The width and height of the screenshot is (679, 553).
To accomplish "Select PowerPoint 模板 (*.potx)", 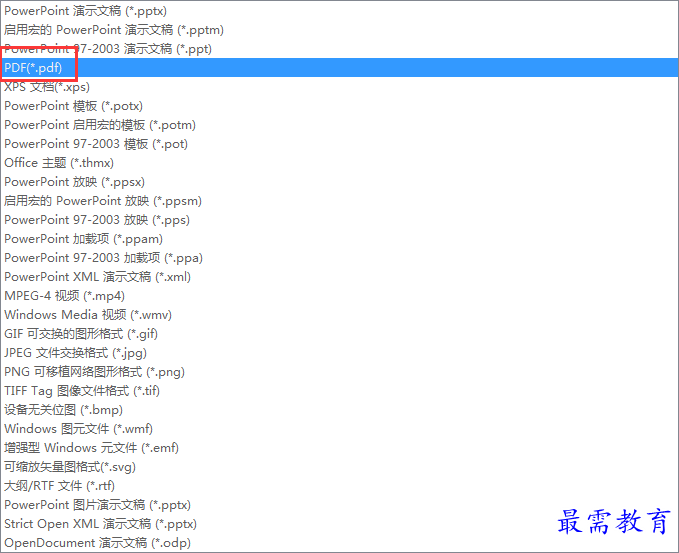I will [339, 106].
